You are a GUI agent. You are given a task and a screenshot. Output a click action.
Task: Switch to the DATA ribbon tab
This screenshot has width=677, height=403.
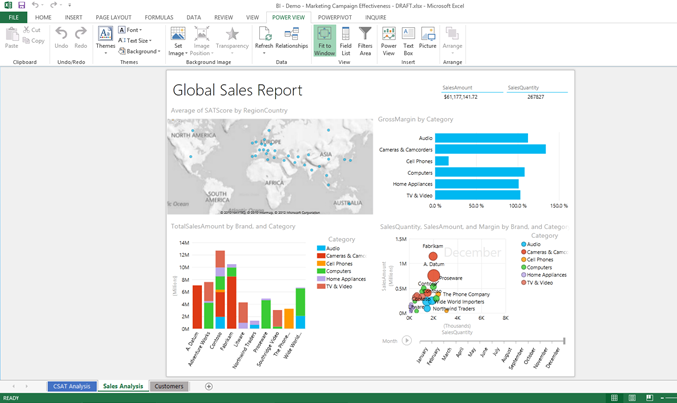pyautogui.click(x=194, y=17)
